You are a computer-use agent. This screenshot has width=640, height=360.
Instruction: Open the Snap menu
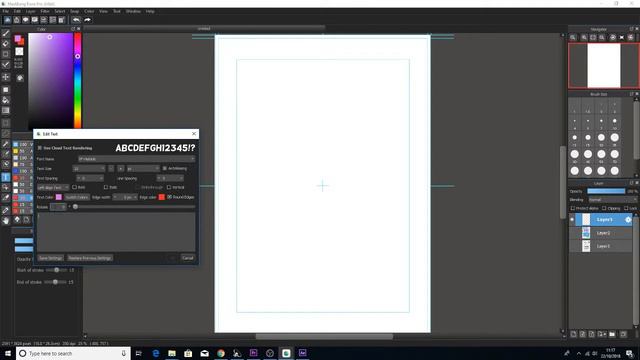(x=74, y=11)
